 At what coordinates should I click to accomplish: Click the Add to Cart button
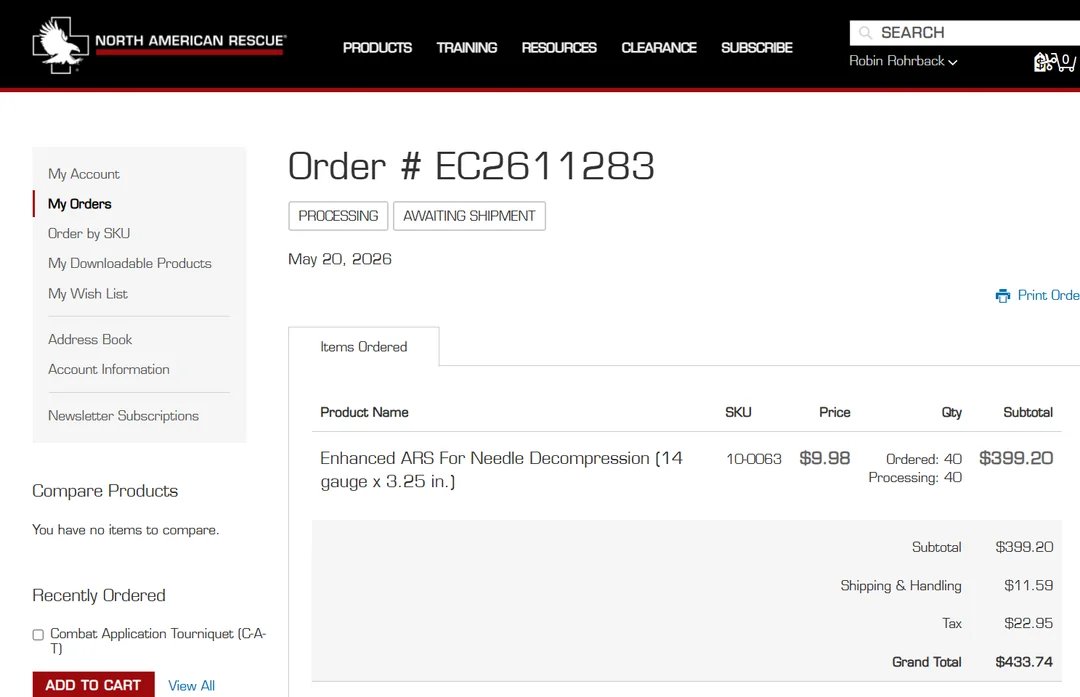click(x=94, y=685)
